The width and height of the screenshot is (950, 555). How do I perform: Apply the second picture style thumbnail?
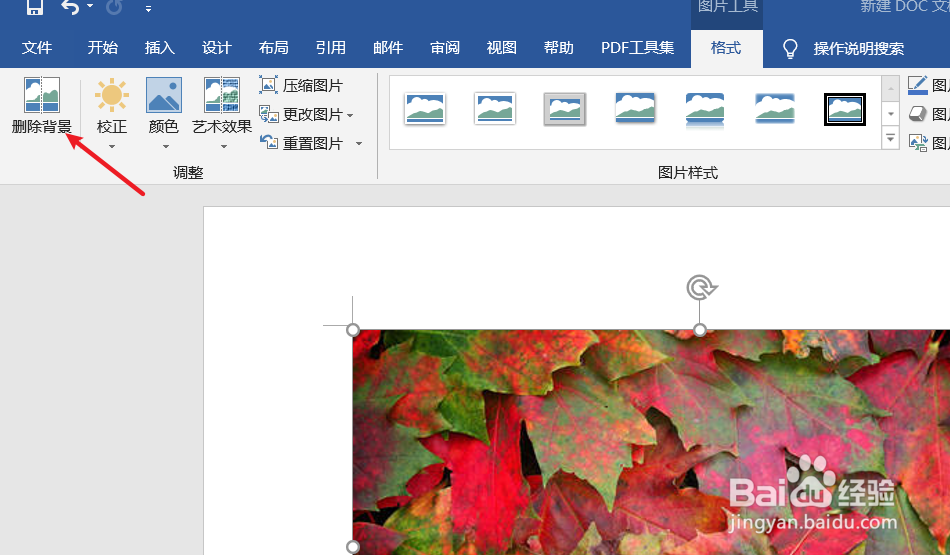[x=495, y=109]
